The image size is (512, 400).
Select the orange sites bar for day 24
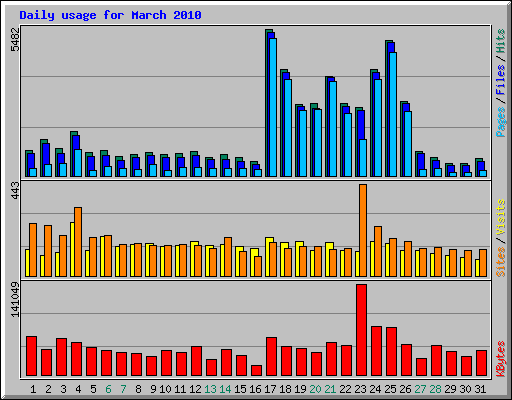pyautogui.click(x=378, y=251)
